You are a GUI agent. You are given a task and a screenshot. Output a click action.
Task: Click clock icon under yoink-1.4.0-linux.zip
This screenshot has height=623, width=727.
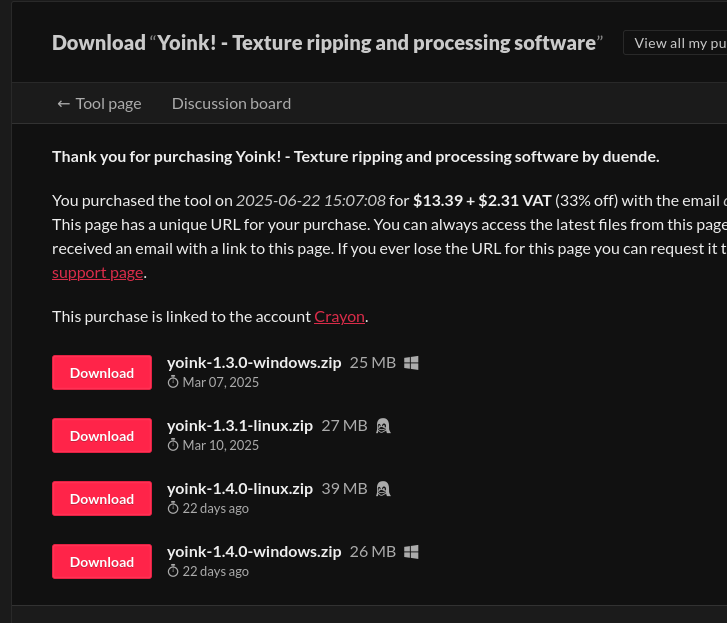click(x=173, y=508)
